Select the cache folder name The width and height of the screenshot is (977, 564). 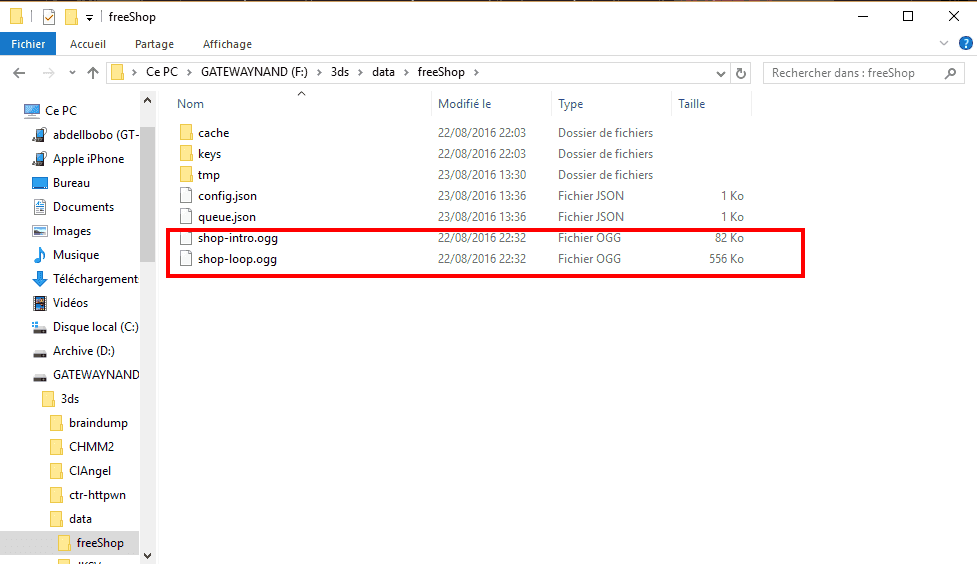[x=213, y=133]
